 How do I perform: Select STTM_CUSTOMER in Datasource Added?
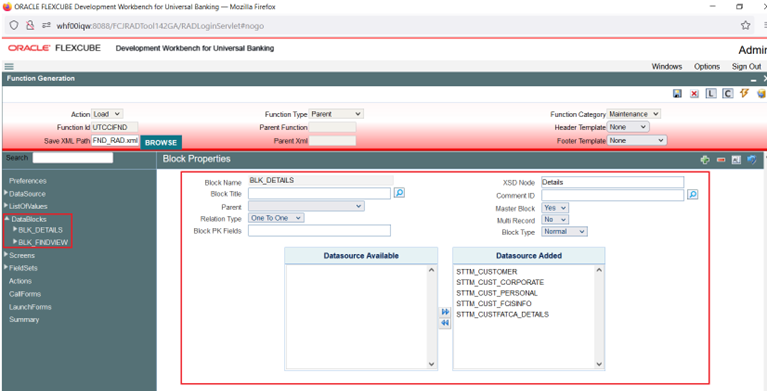[487, 272]
